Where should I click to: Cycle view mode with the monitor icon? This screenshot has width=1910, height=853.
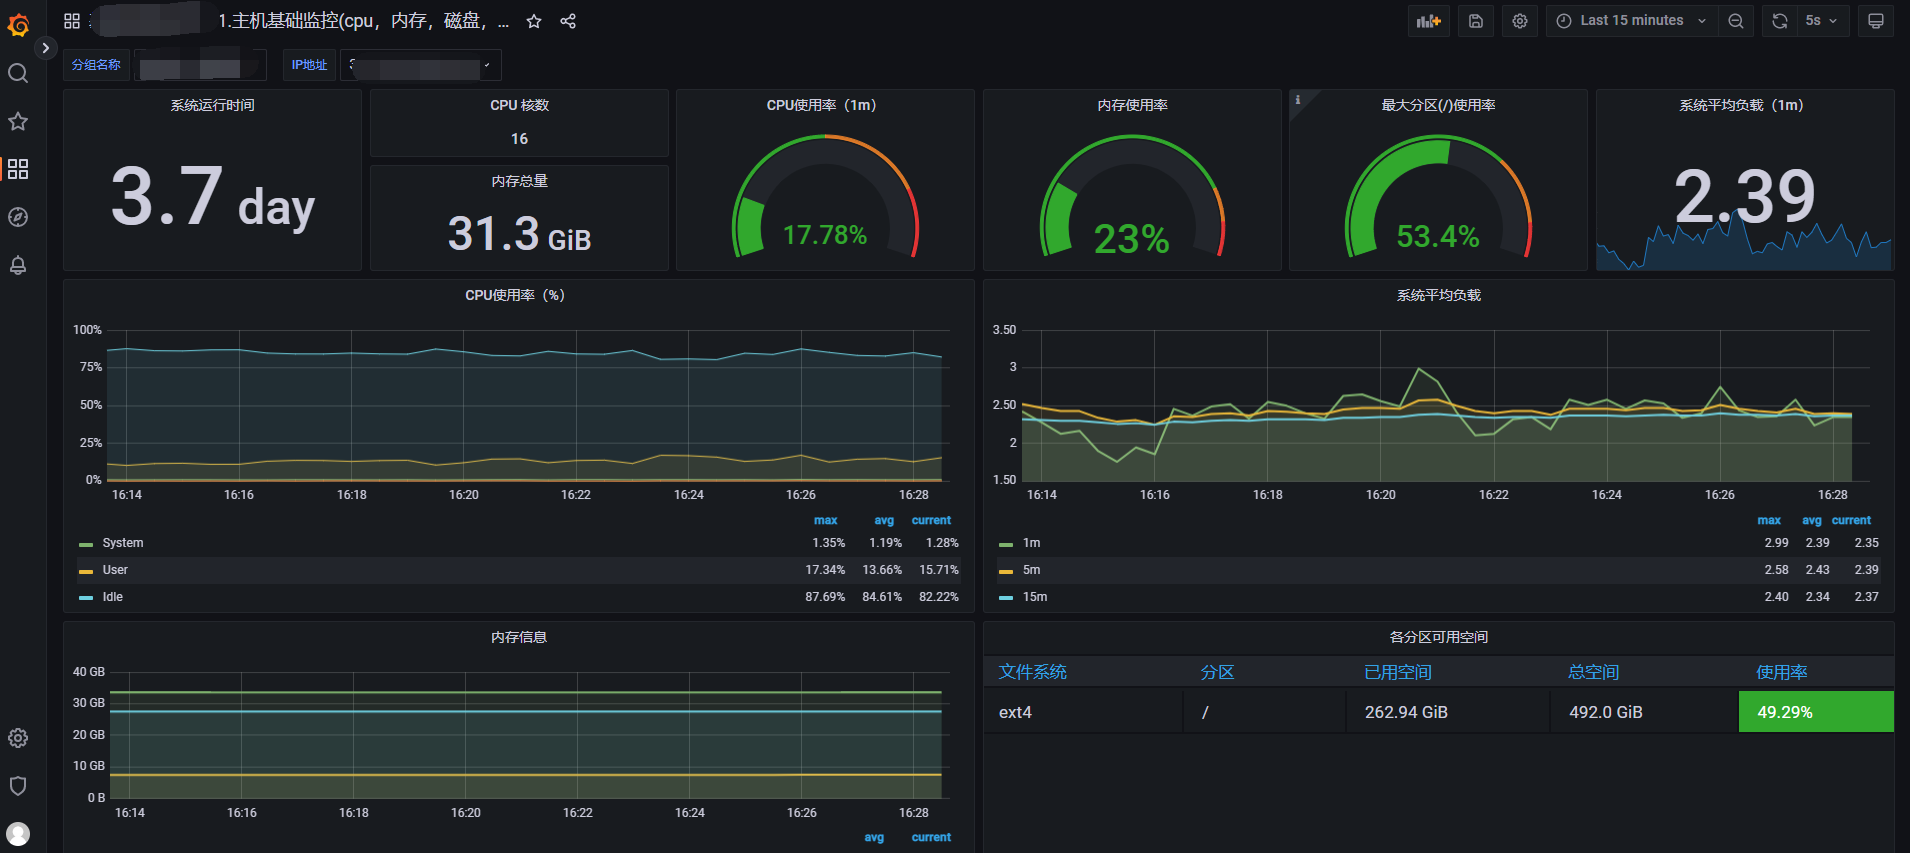point(1876,21)
